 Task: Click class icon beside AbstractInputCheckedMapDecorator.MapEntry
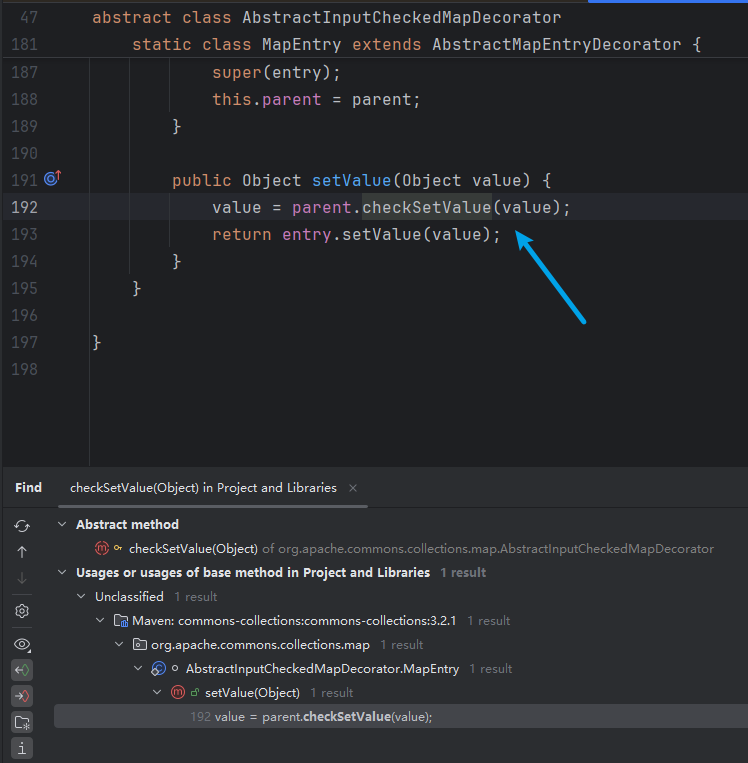158,669
